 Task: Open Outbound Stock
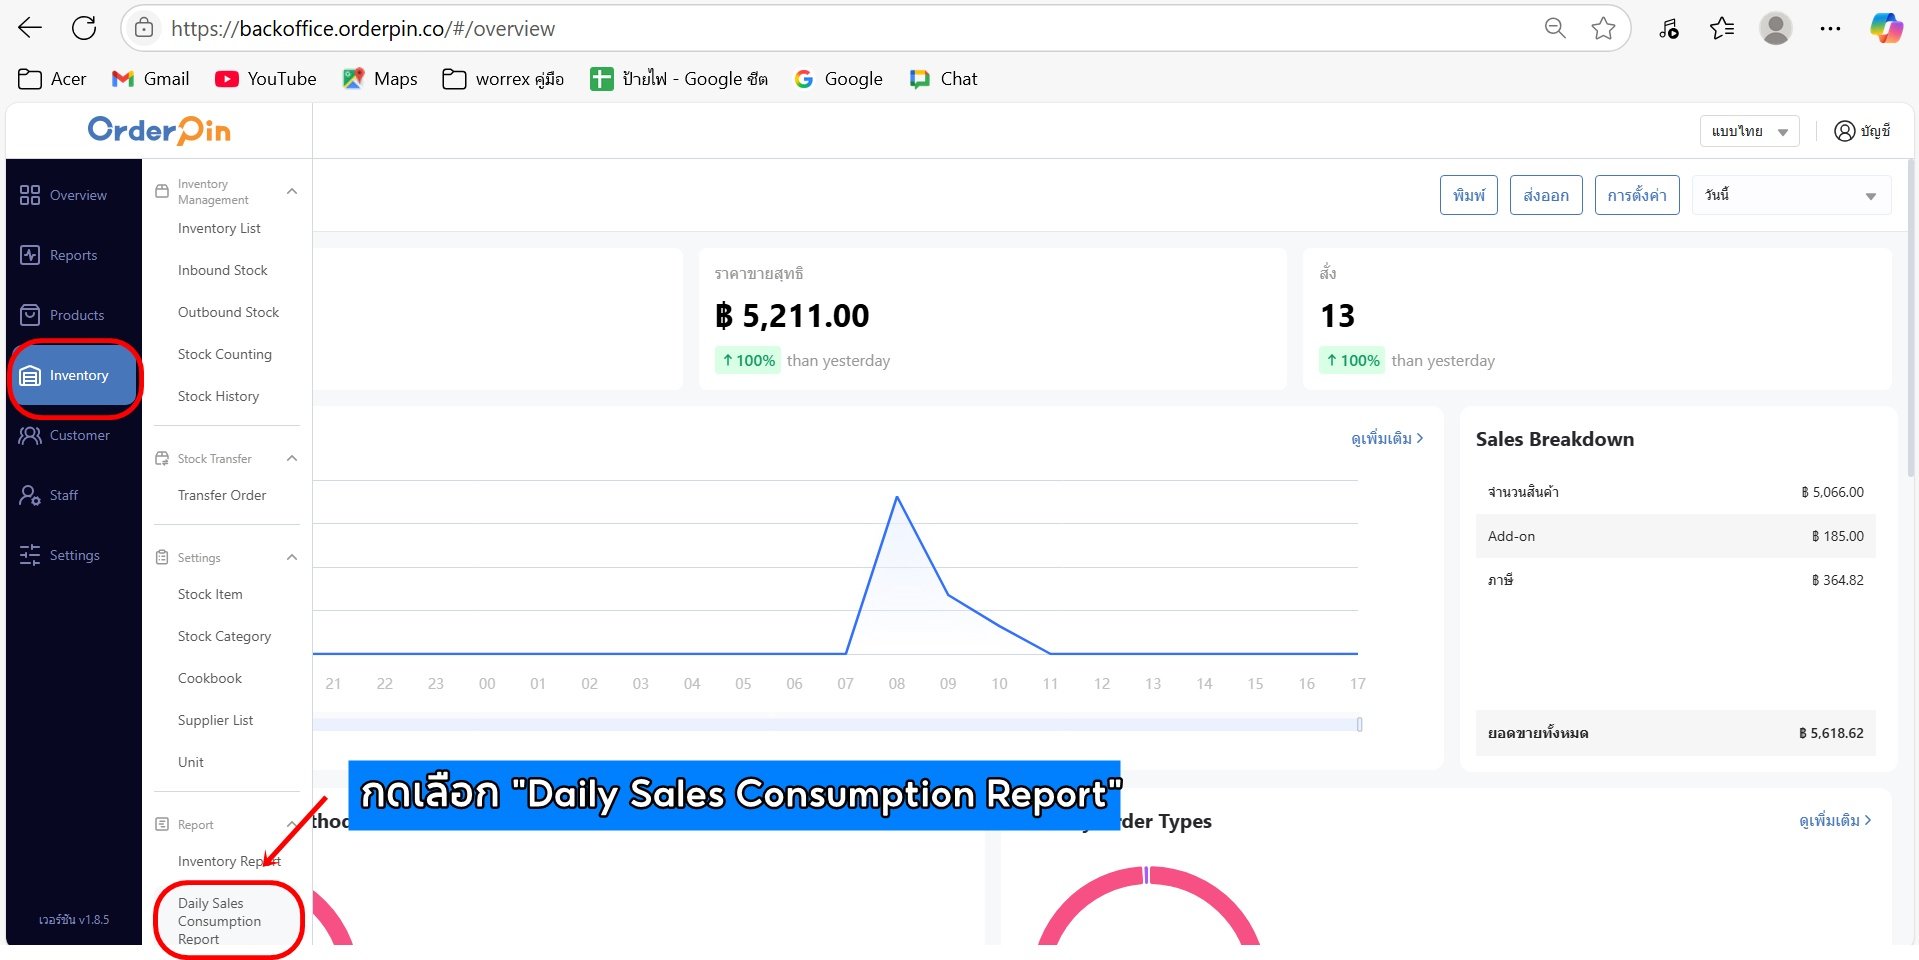pyautogui.click(x=228, y=312)
